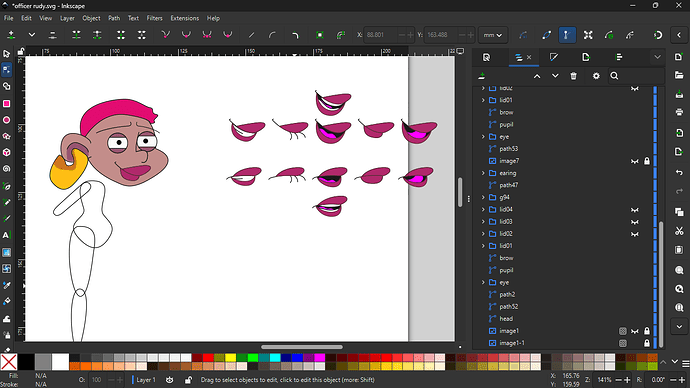Select the Node tool in toolbox
690x388 pixels.
click(7, 70)
